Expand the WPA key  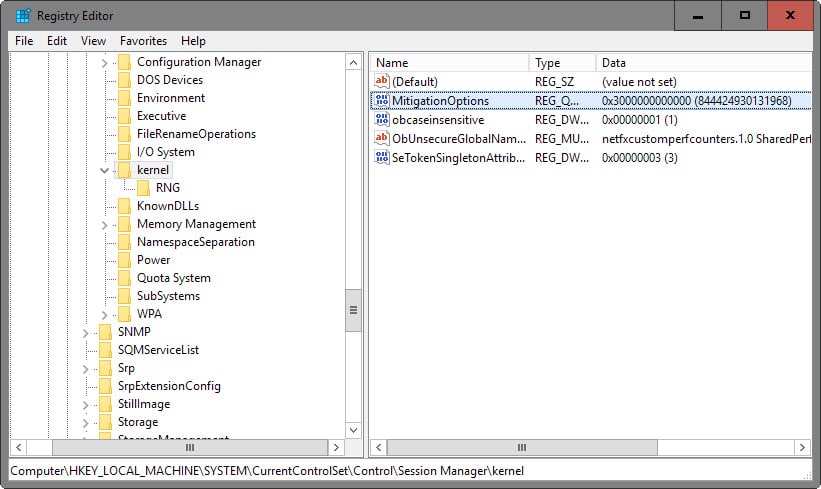(x=104, y=315)
